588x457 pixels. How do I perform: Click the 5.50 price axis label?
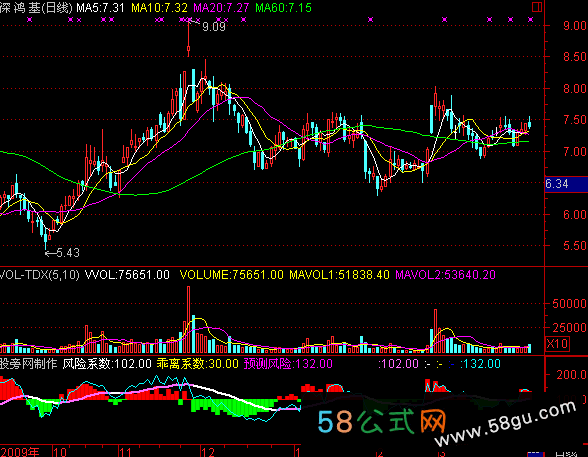pyautogui.click(x=574, y=246)
